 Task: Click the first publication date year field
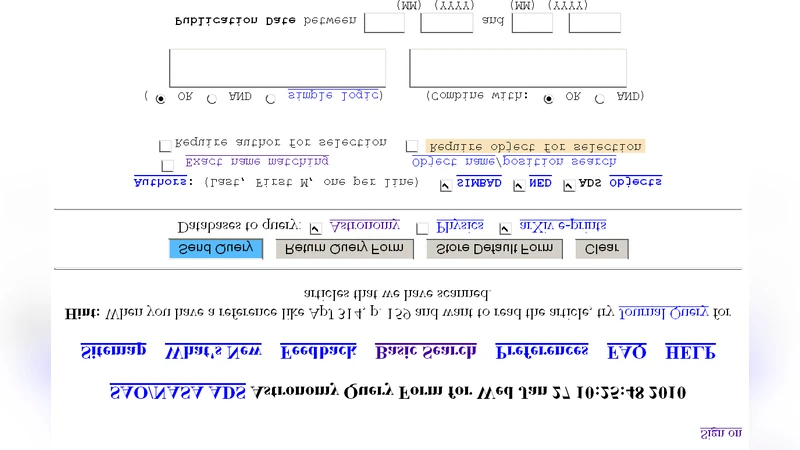(446, 22)
